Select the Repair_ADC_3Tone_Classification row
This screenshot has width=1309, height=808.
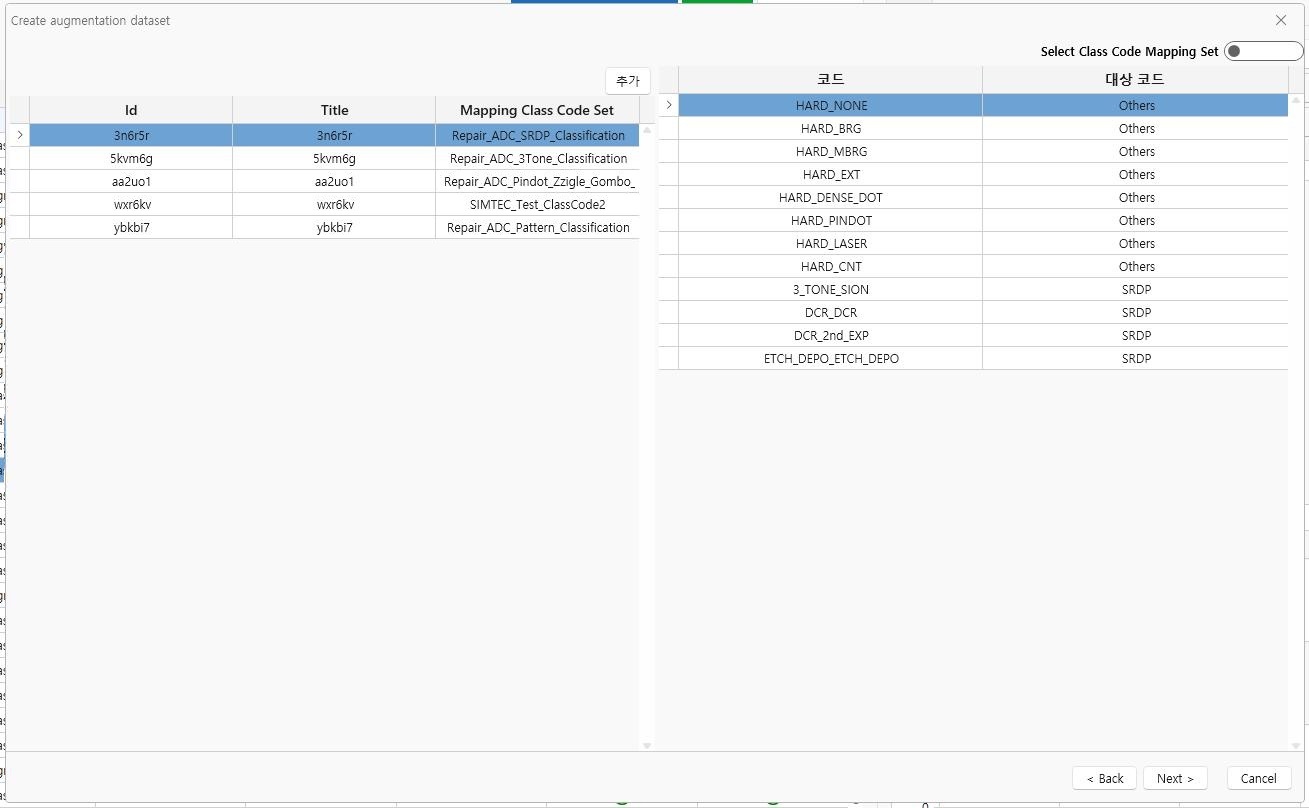click(538, 158)
